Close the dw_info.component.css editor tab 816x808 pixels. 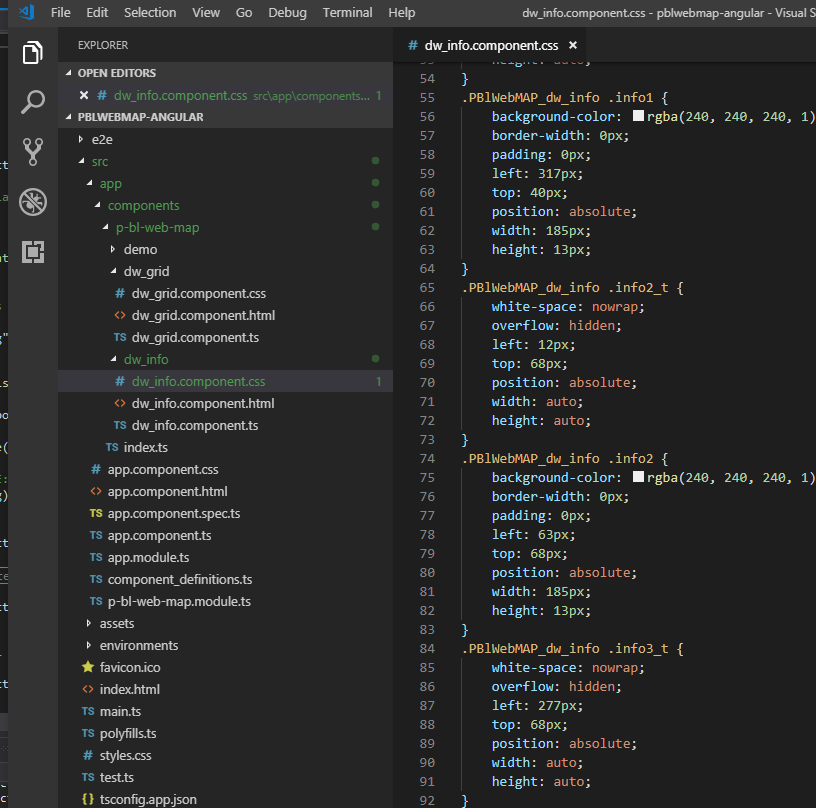(x=573, y=45)
